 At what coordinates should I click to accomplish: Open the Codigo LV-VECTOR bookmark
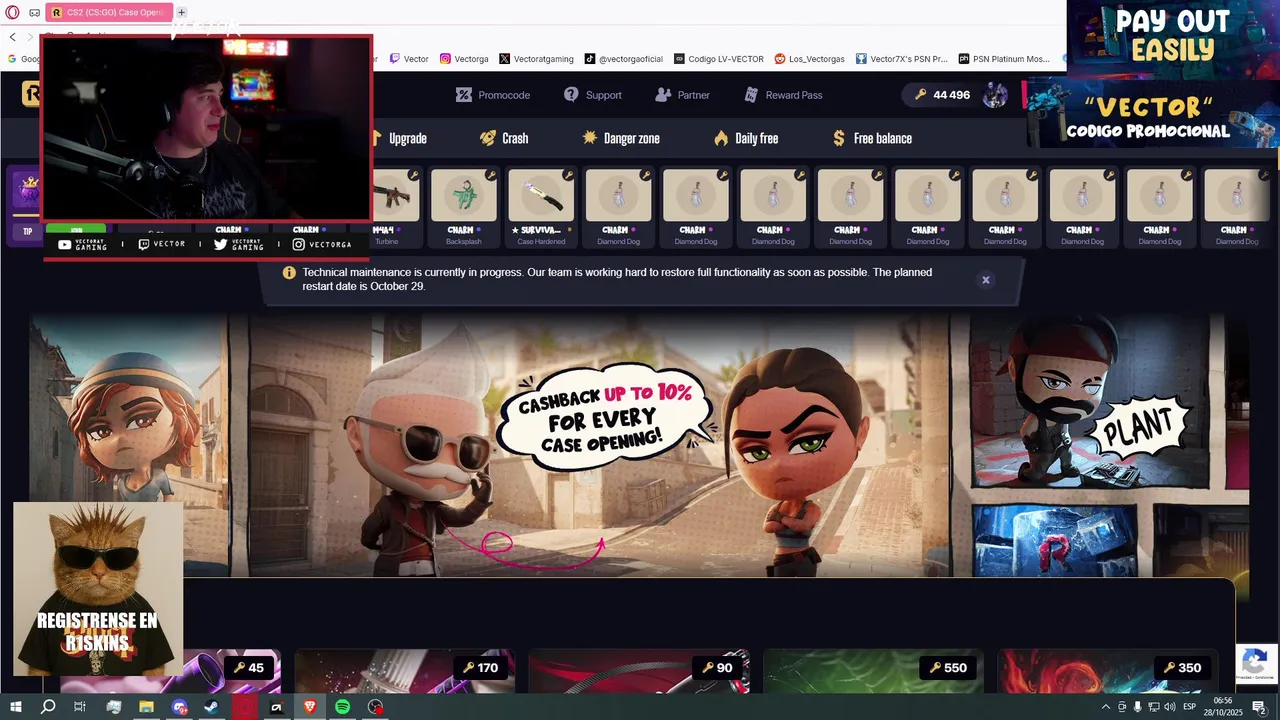click(719, 59)
